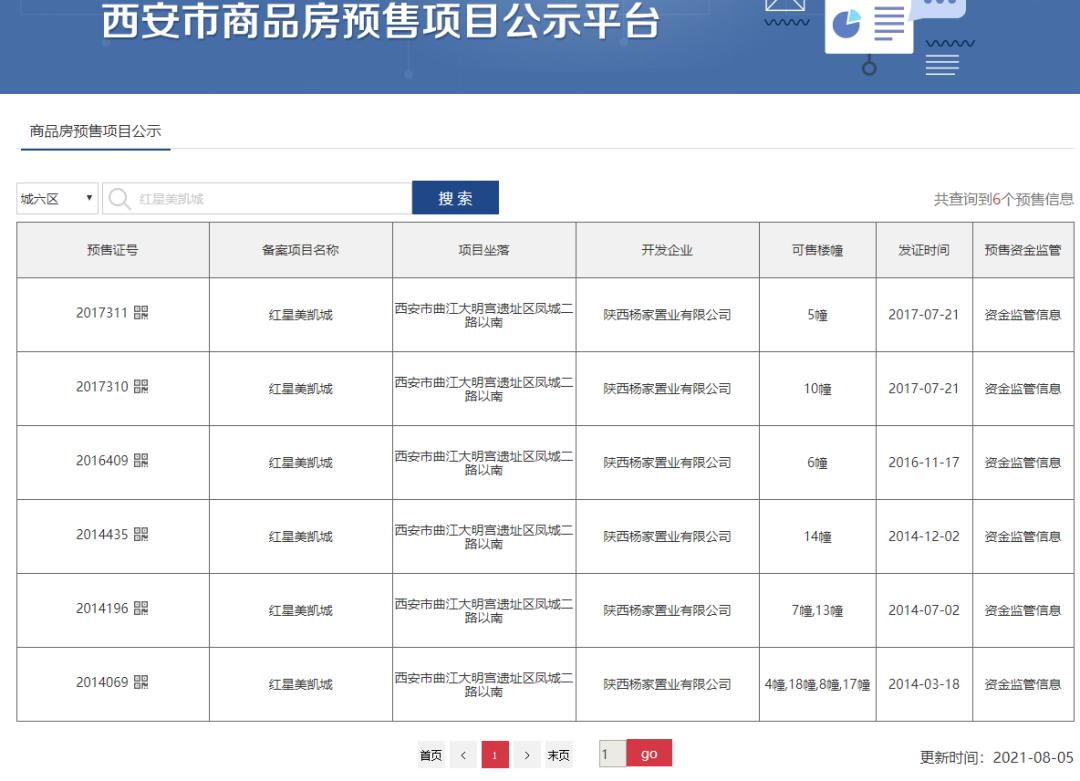The height and width of the screenshot is (781, 1080).
Task: Click the 红星美凯城 search input field
Action: pyautogui.click(x=270, y=199)
